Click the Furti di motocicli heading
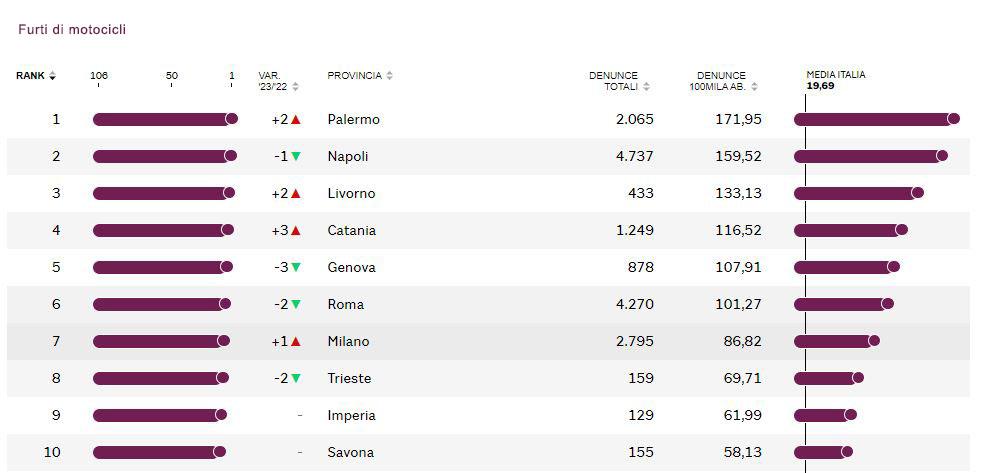This screenshot has width=989, height=473. (x=72, y=30)
